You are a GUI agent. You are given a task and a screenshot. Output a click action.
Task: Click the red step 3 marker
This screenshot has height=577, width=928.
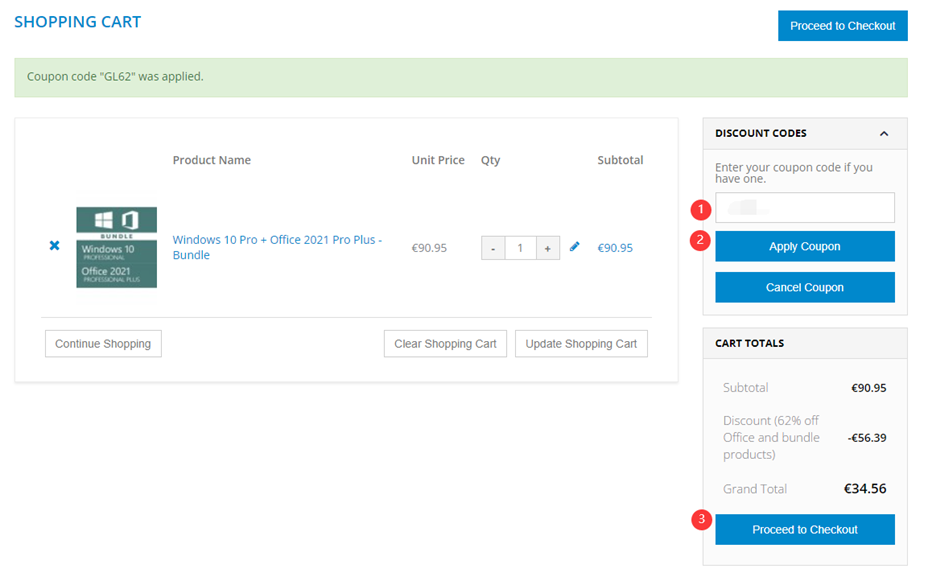point(702,519)
